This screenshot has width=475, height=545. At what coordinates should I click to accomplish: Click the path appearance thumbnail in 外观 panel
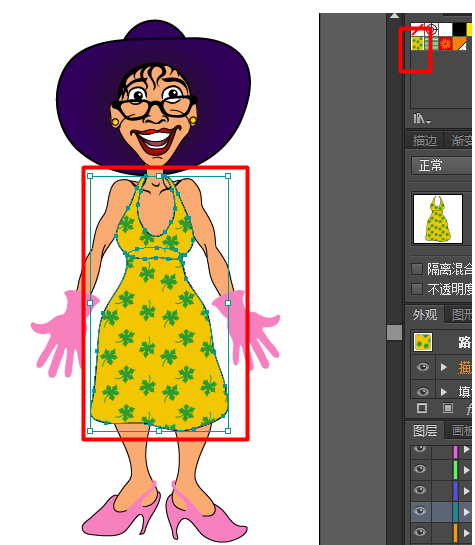click(x=423, y=342)
